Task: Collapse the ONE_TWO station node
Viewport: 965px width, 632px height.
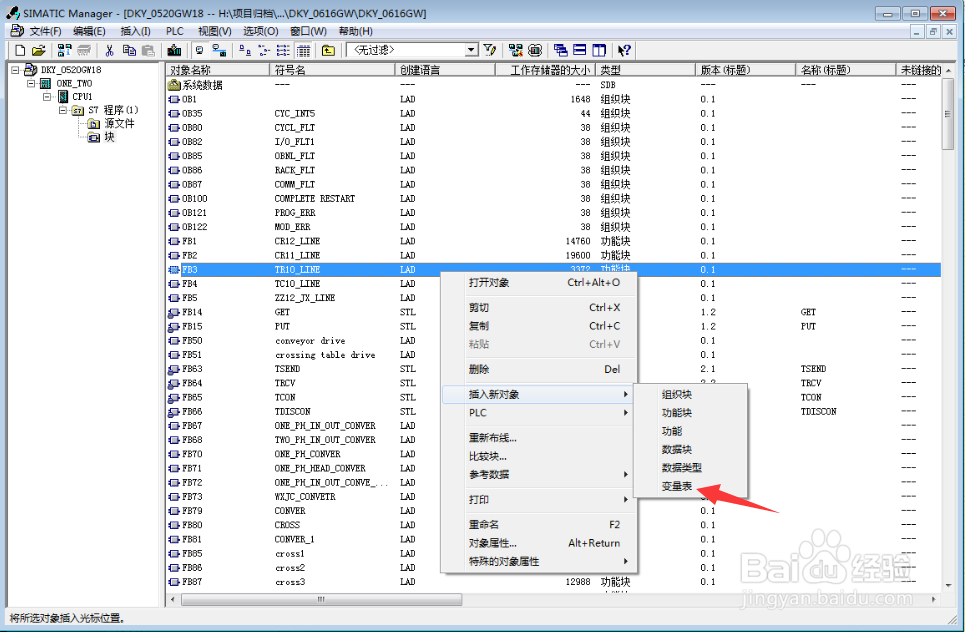Action: pos(31,83)
